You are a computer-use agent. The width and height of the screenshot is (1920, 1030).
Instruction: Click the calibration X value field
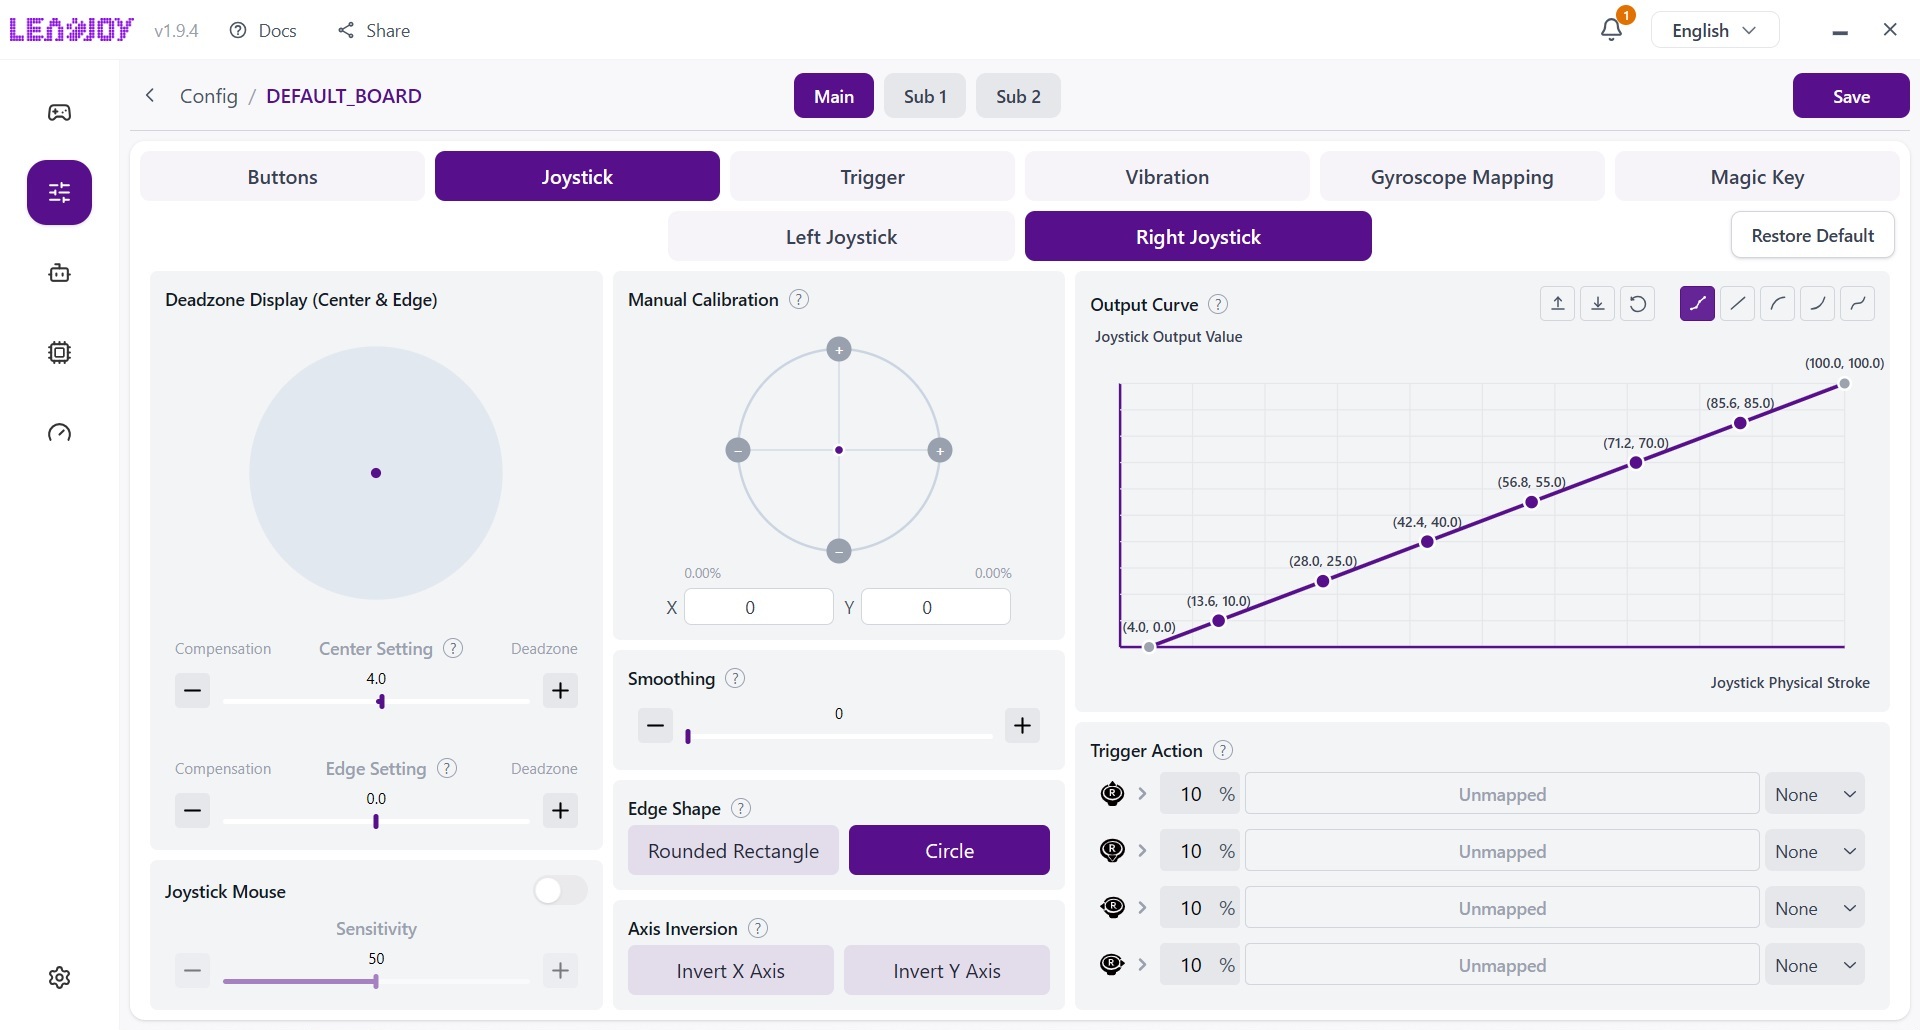tap(759, 607)
